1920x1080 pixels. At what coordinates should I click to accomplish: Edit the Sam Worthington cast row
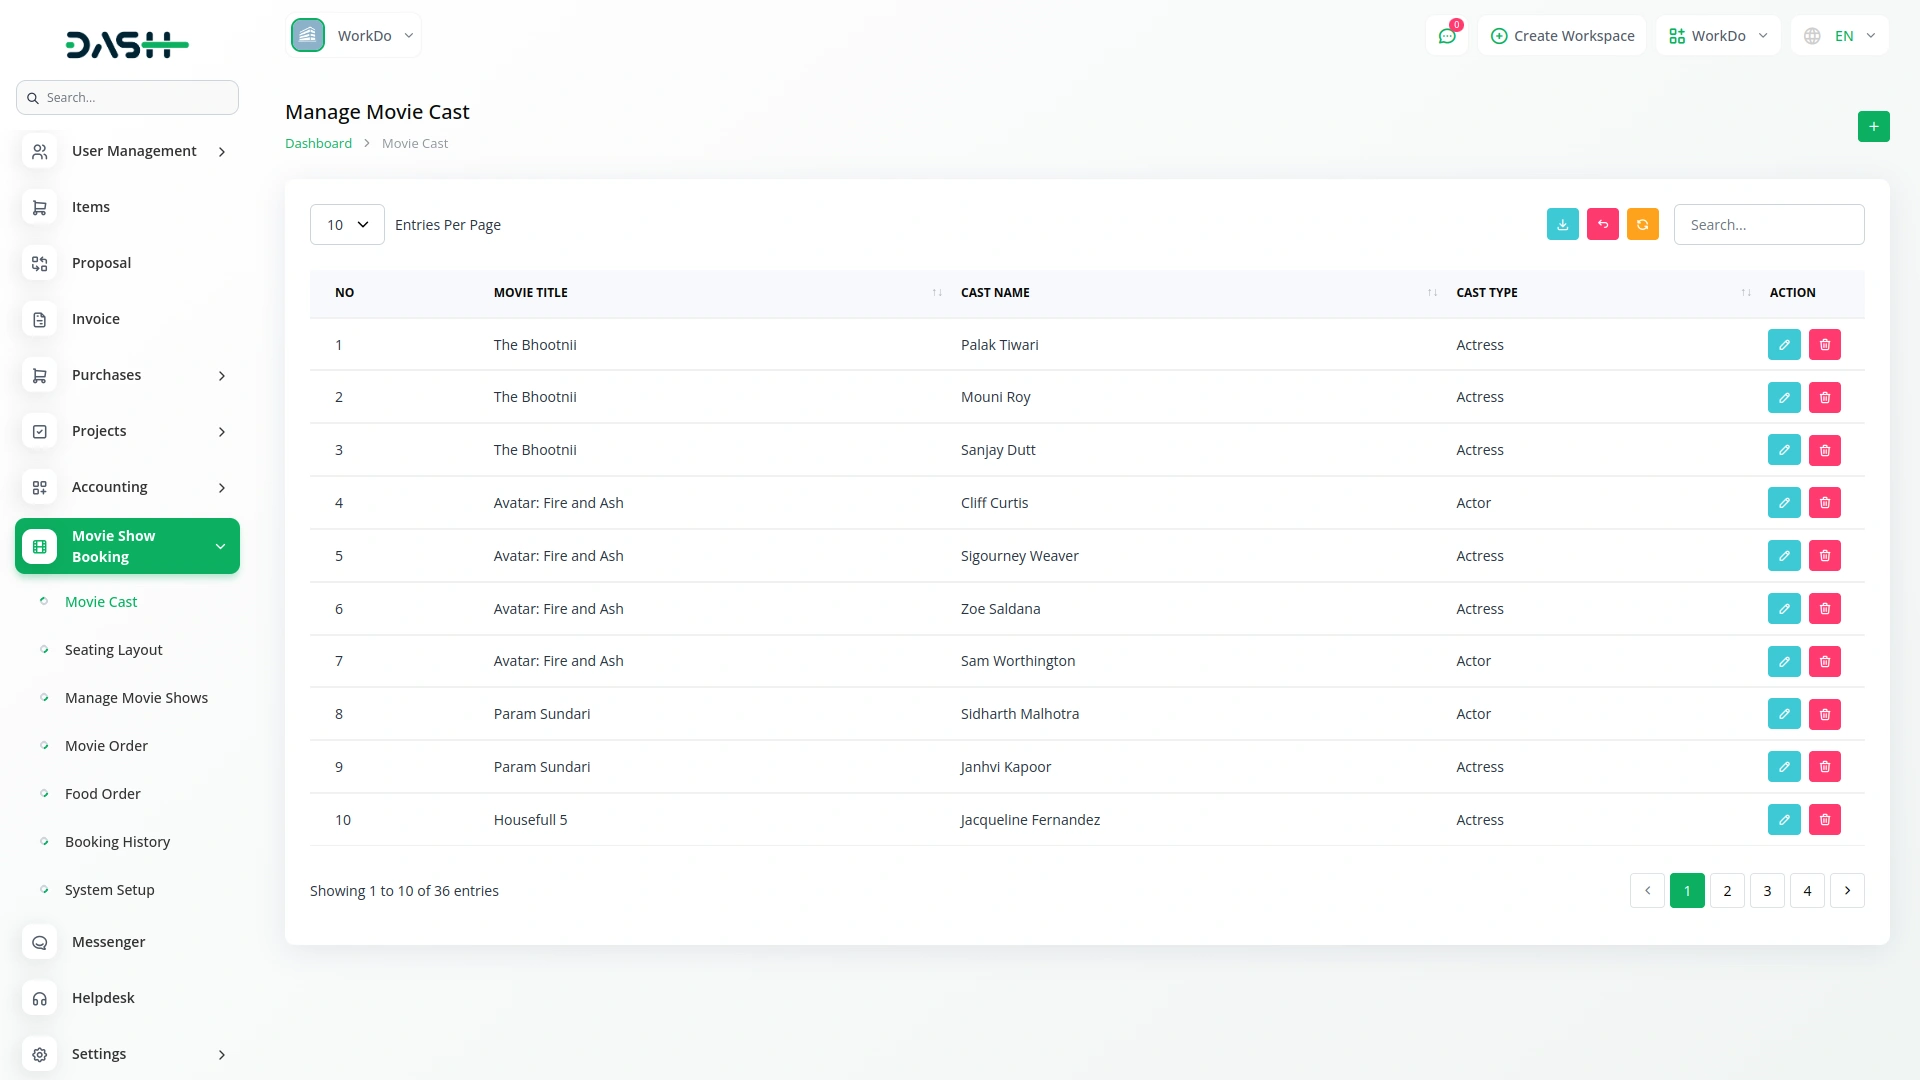(x=1783, y=661)
